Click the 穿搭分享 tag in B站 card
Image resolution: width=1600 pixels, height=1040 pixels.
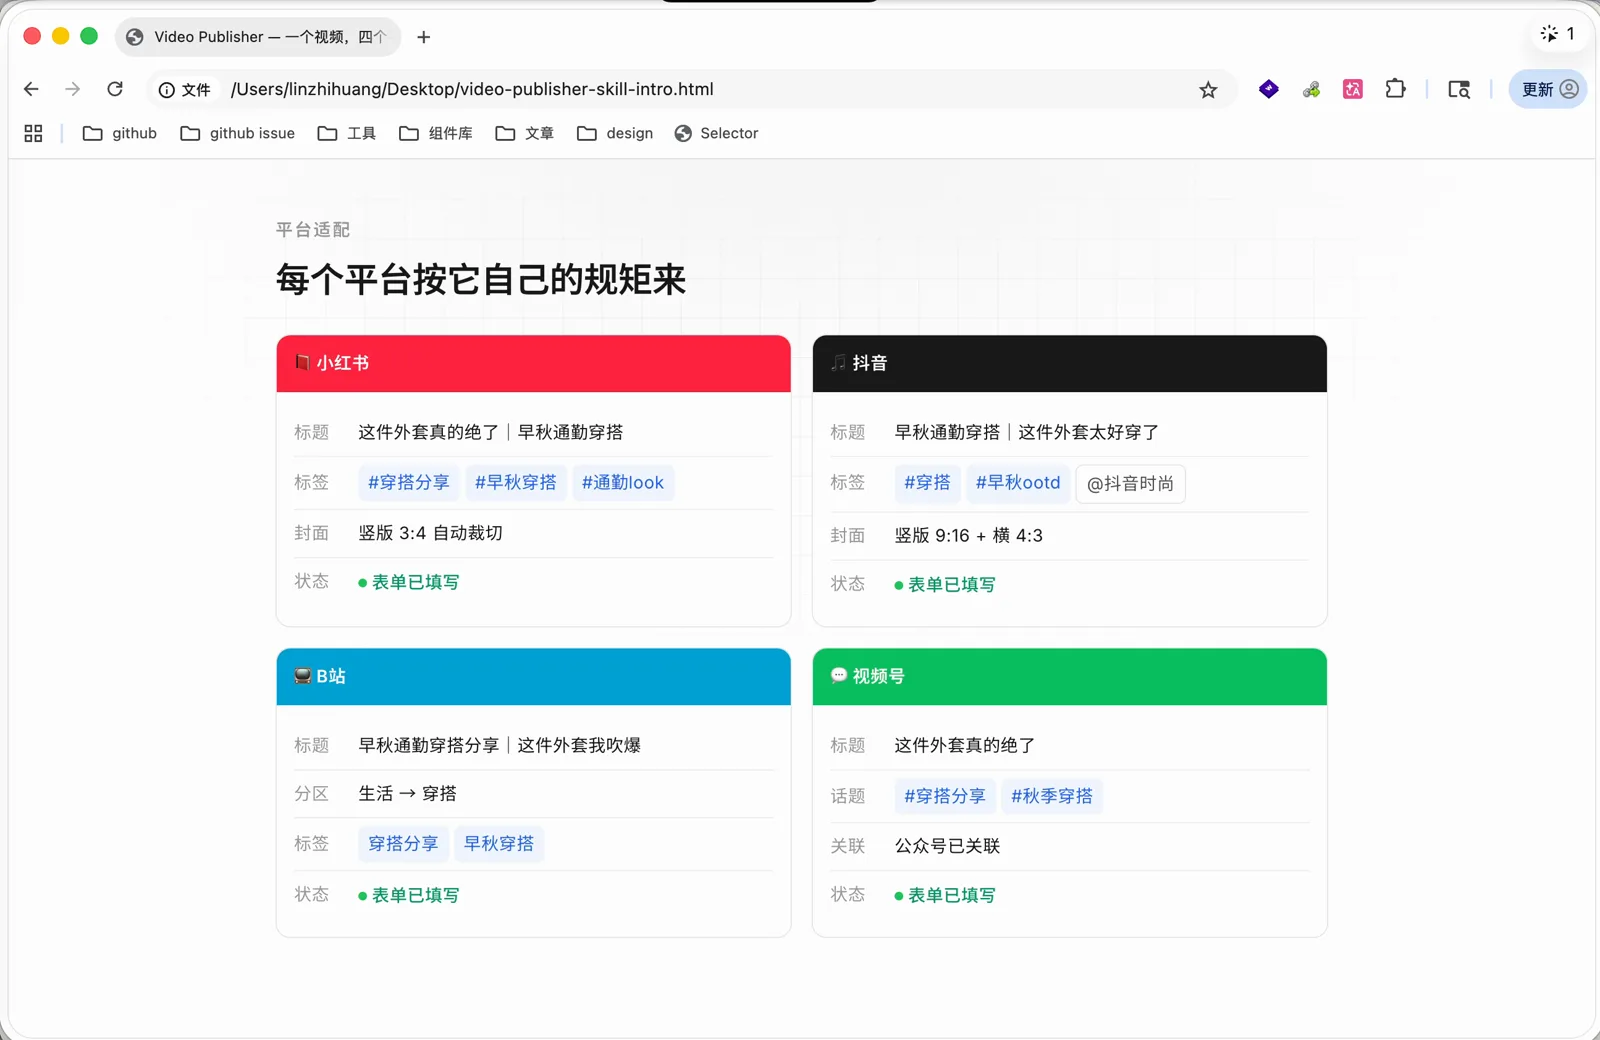[x=403, y=843]
